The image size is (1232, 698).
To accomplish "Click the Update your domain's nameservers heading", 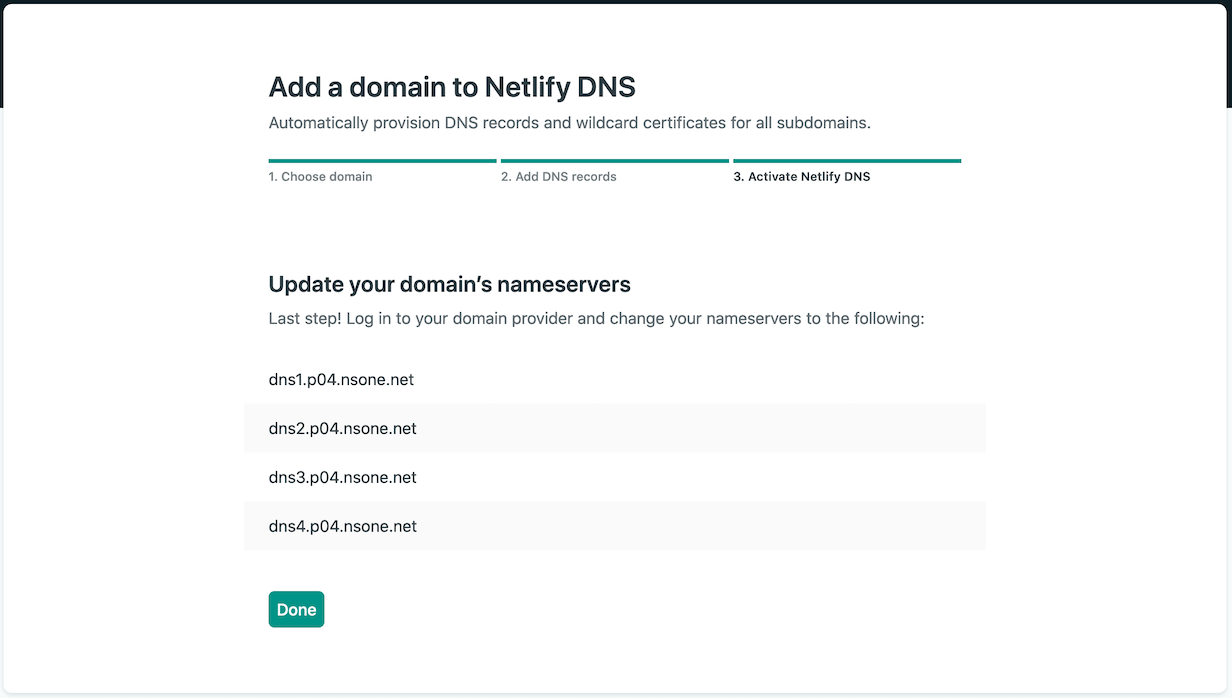I will point(449,284).
